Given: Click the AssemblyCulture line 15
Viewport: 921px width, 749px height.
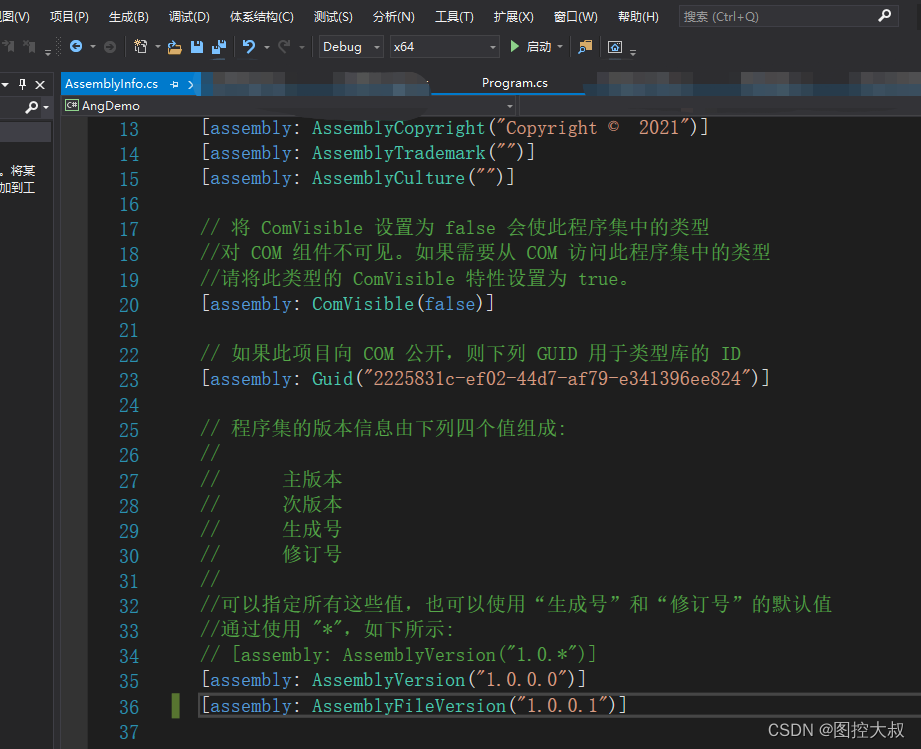Looking at the screenshot, I should pos(358,177).
